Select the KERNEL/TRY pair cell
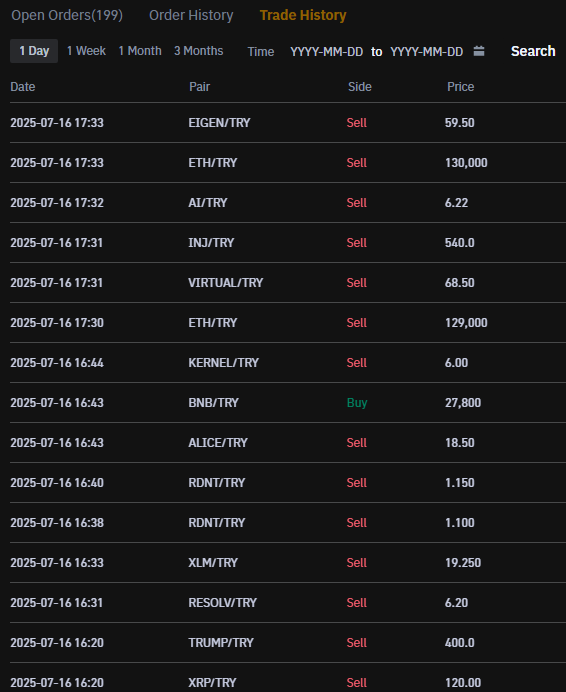The image size is (566, 692). coord(223,363)
